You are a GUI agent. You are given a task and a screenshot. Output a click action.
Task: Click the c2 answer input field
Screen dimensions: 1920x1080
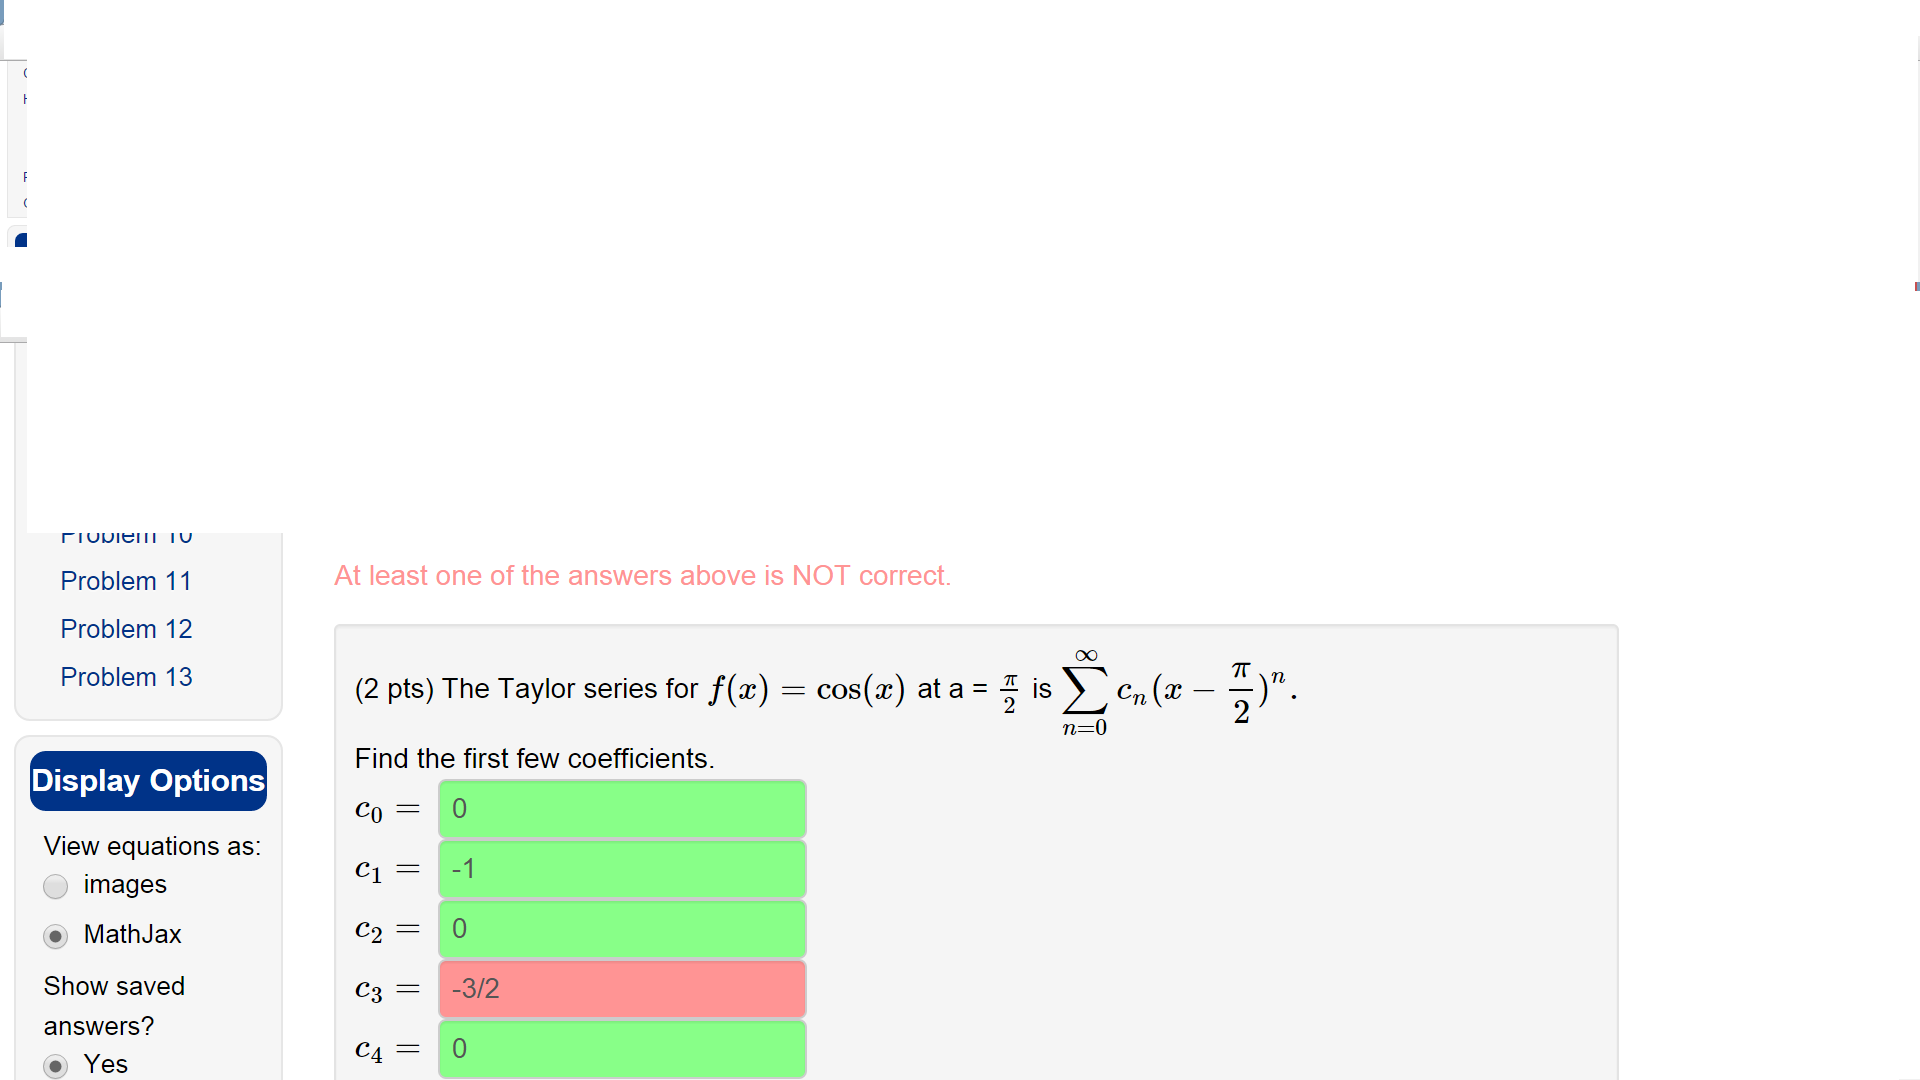(x=621, y=928)
